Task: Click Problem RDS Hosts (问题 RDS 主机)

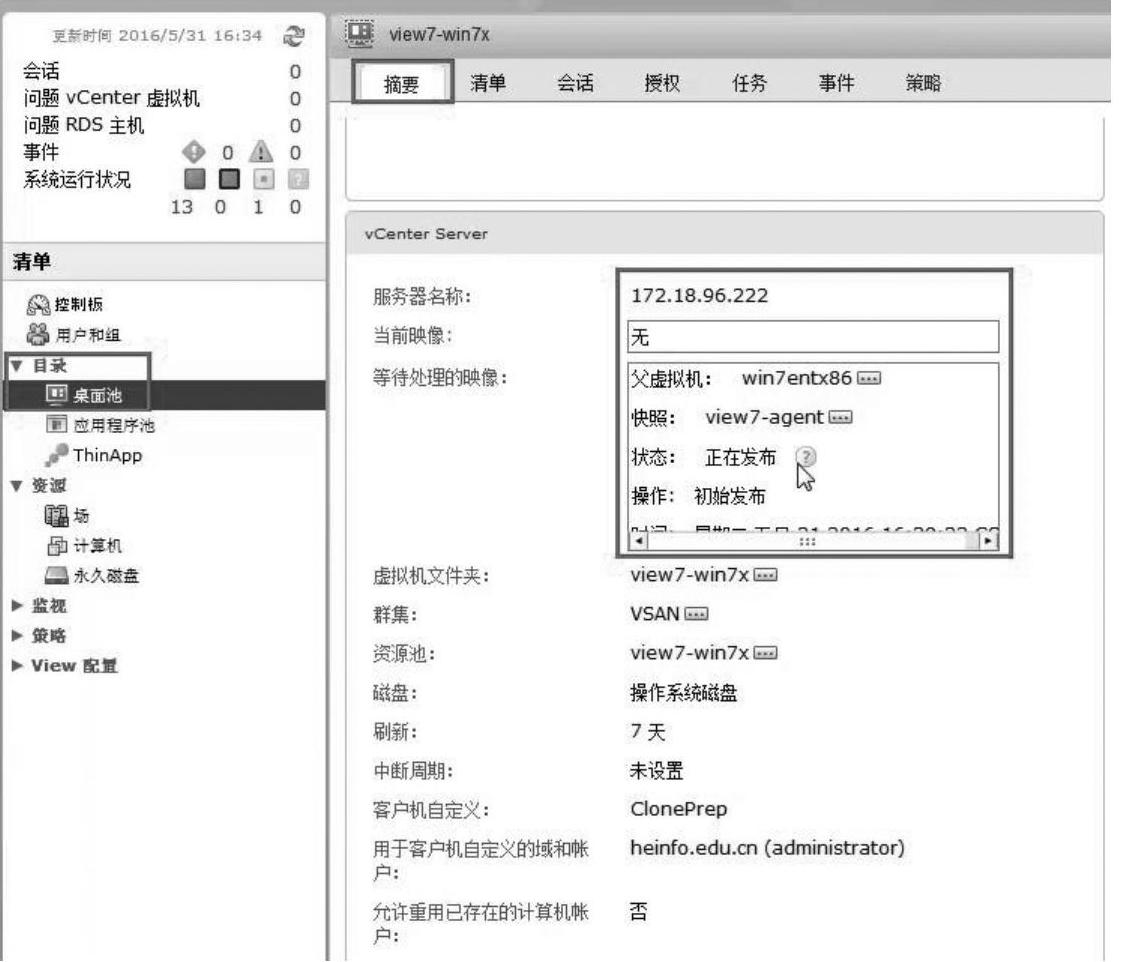Action: [84, 125]
